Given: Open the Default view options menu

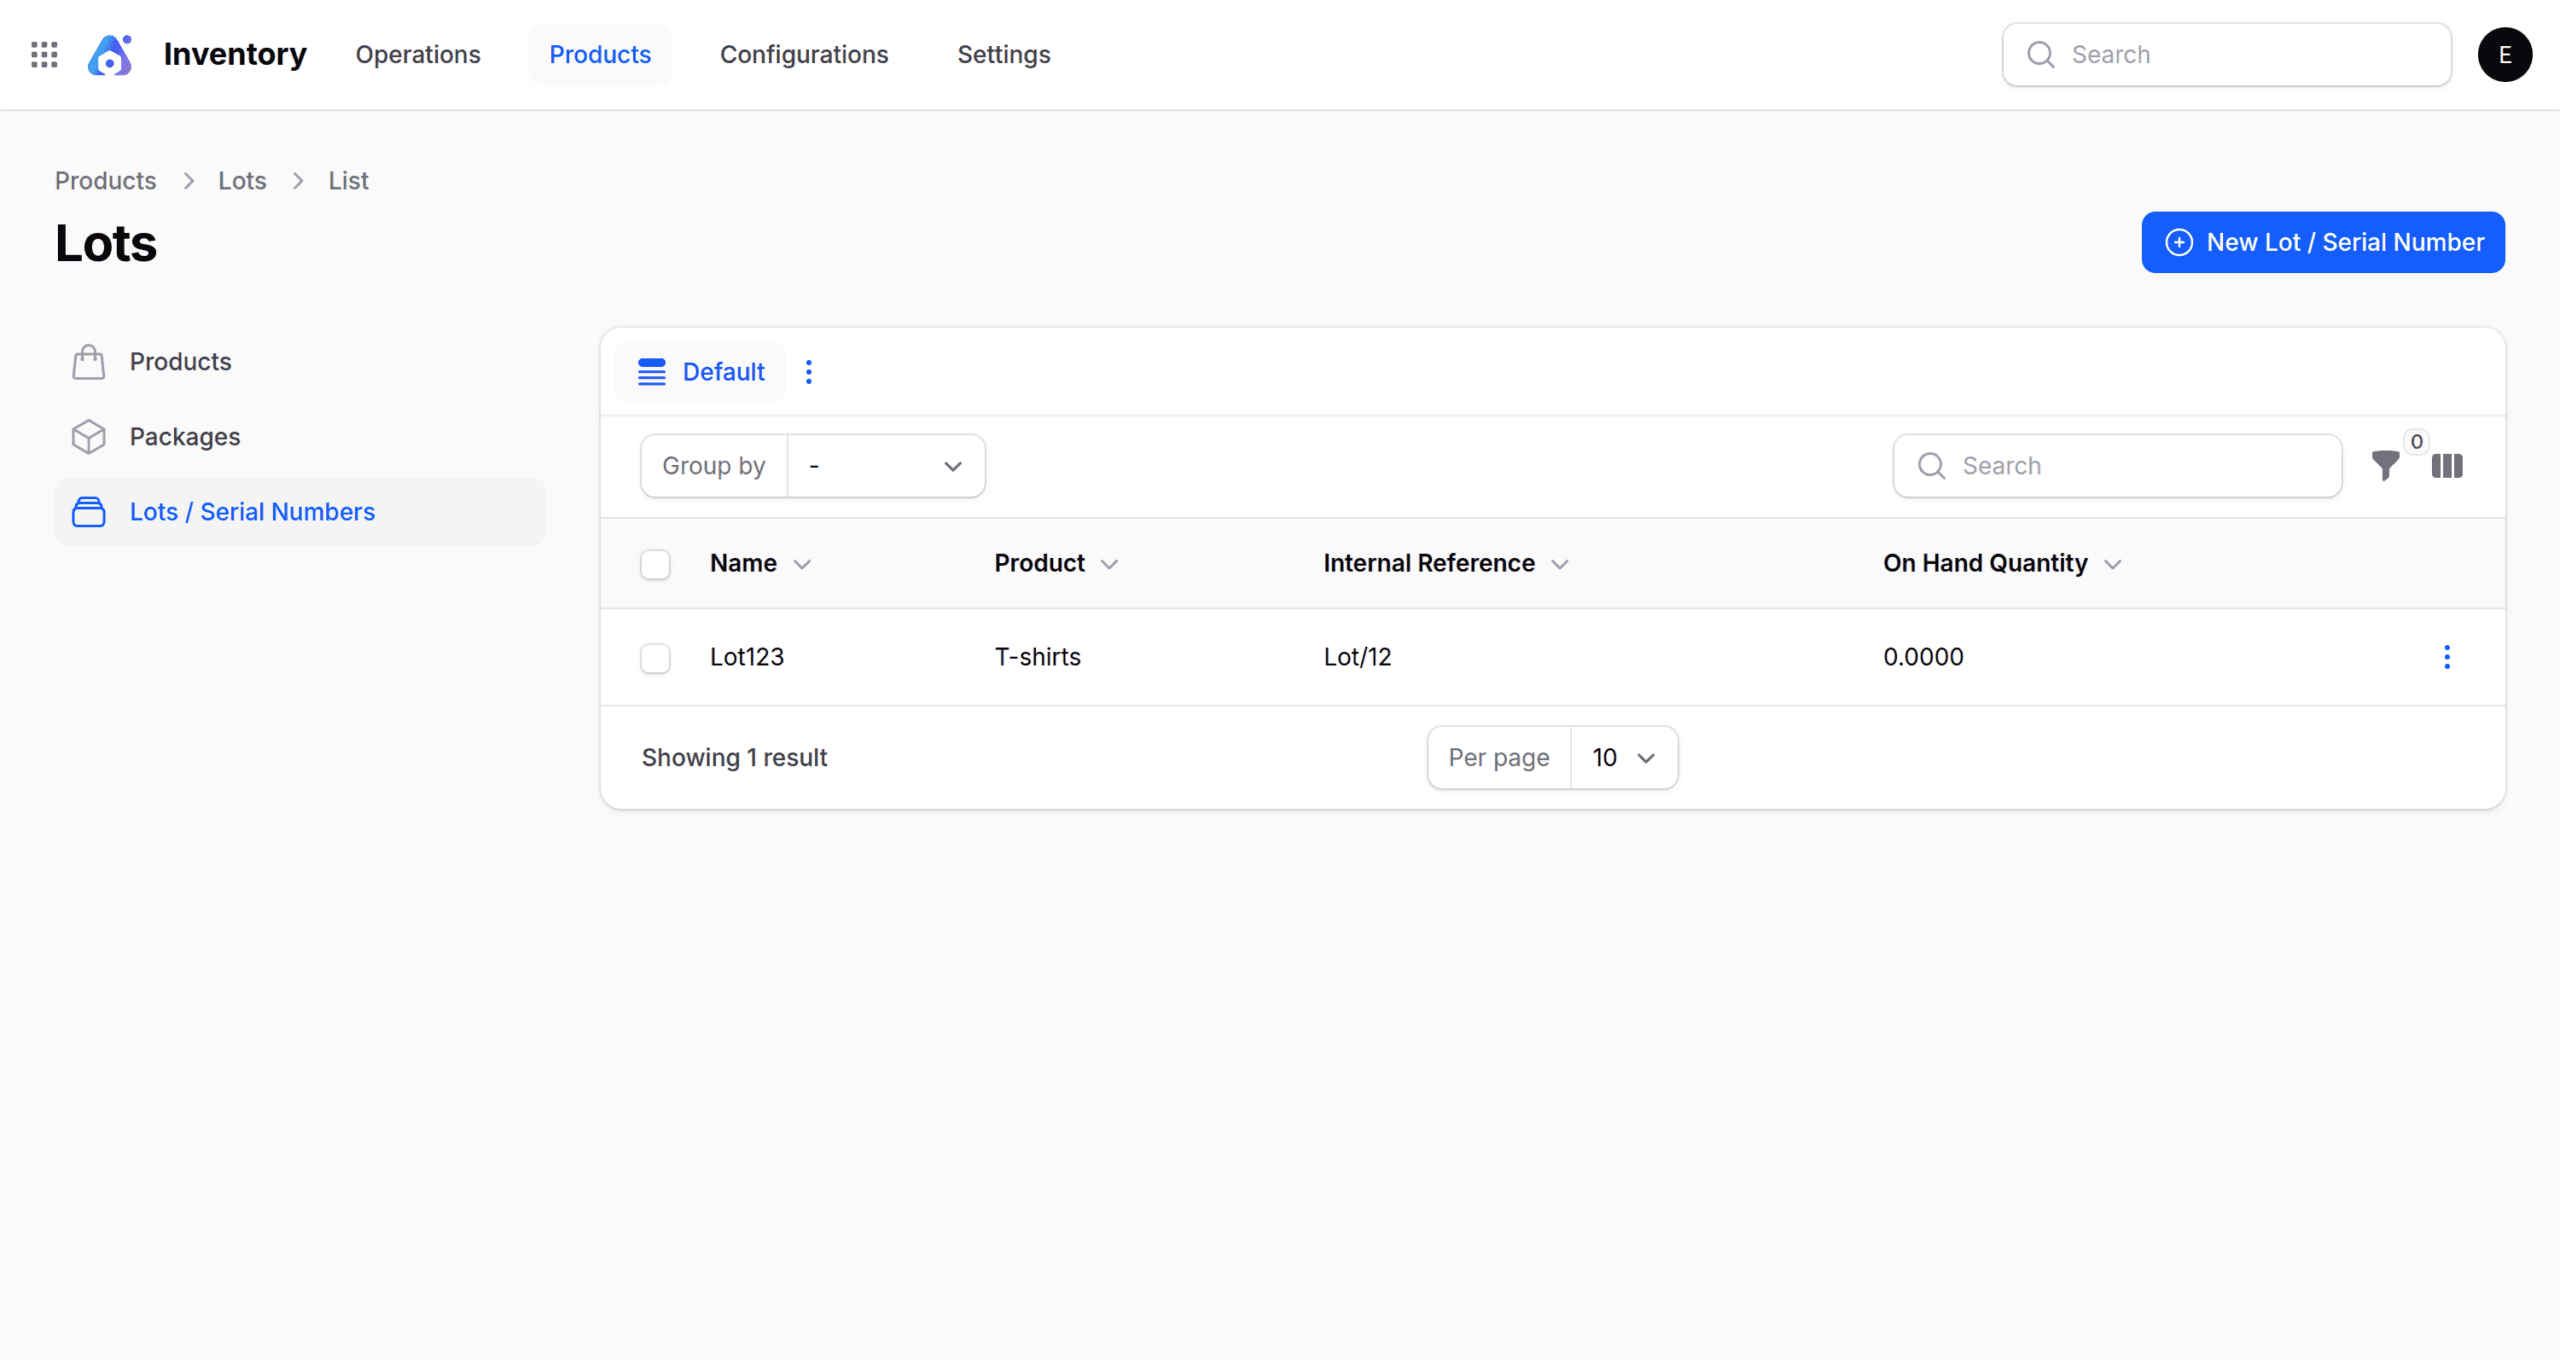Looking at the screenshot, I should click(809, 372).
